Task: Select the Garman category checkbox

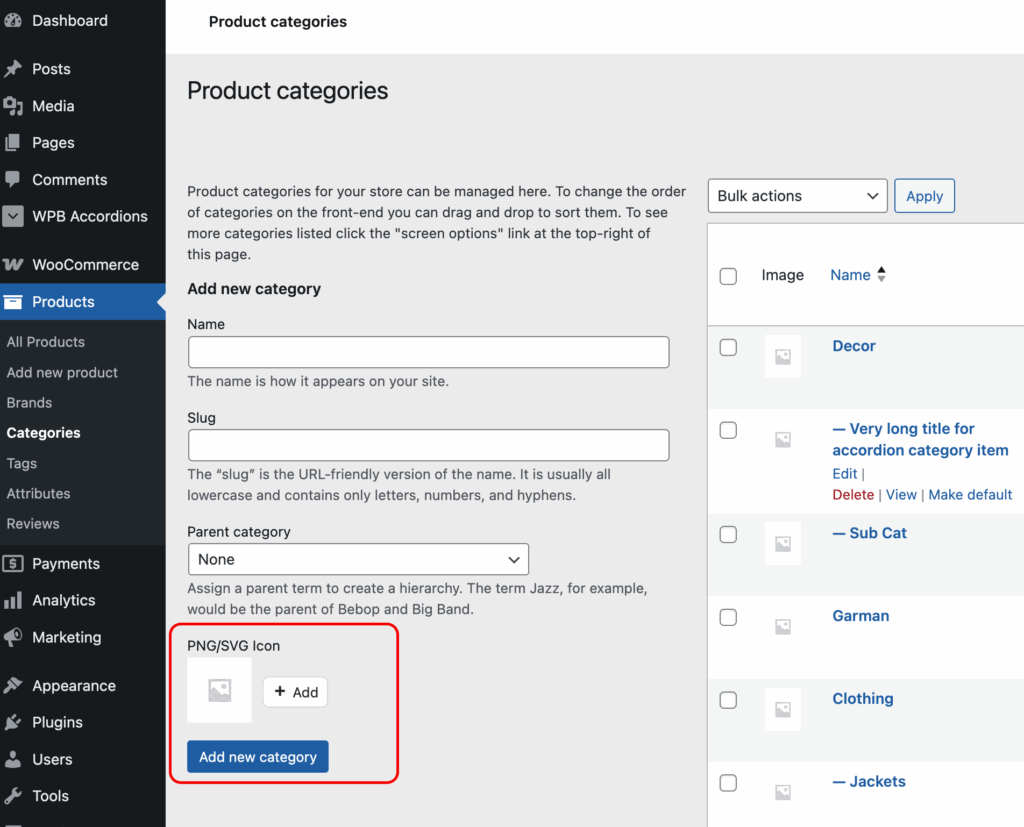Action: pyautogui.click(x=728, y=617)
